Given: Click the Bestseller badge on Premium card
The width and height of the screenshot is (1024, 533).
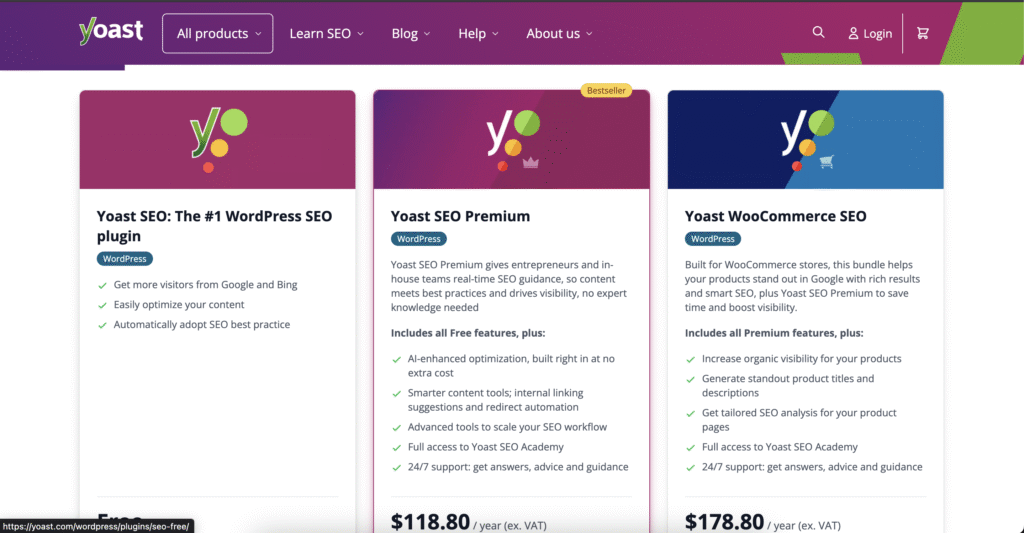Looking at the screenshot, I should pyautogui.click(x=606, y=91).
